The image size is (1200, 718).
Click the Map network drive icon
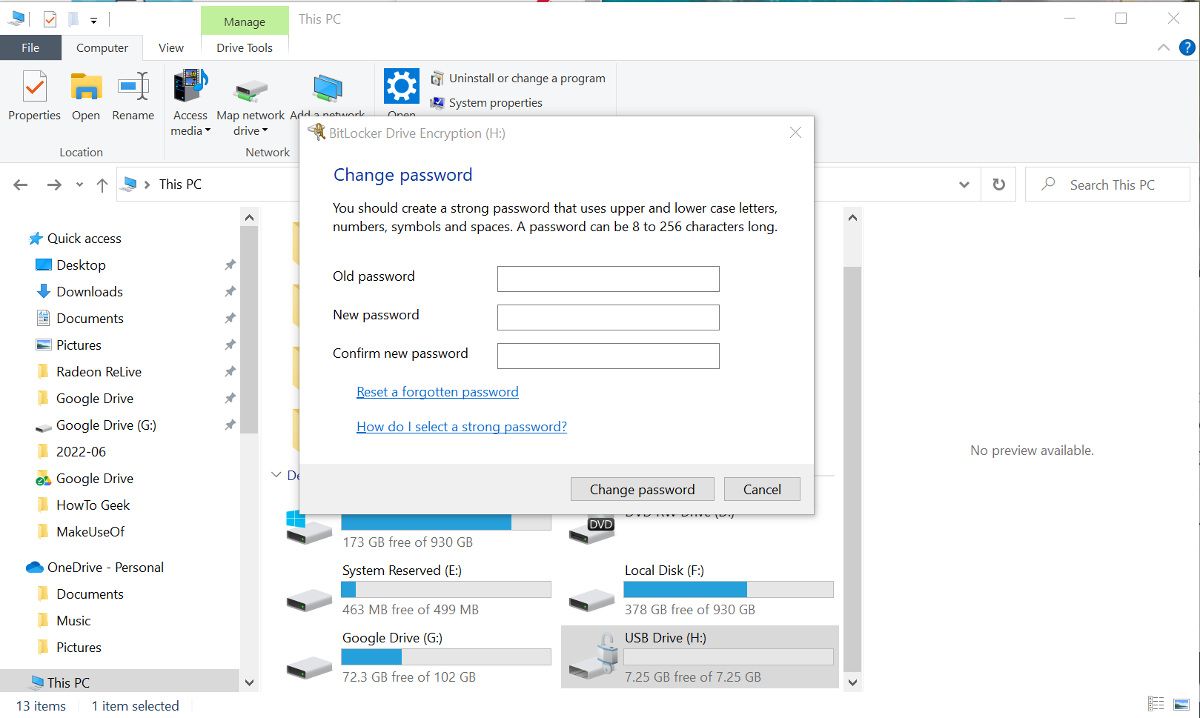(x=250, y=91)
